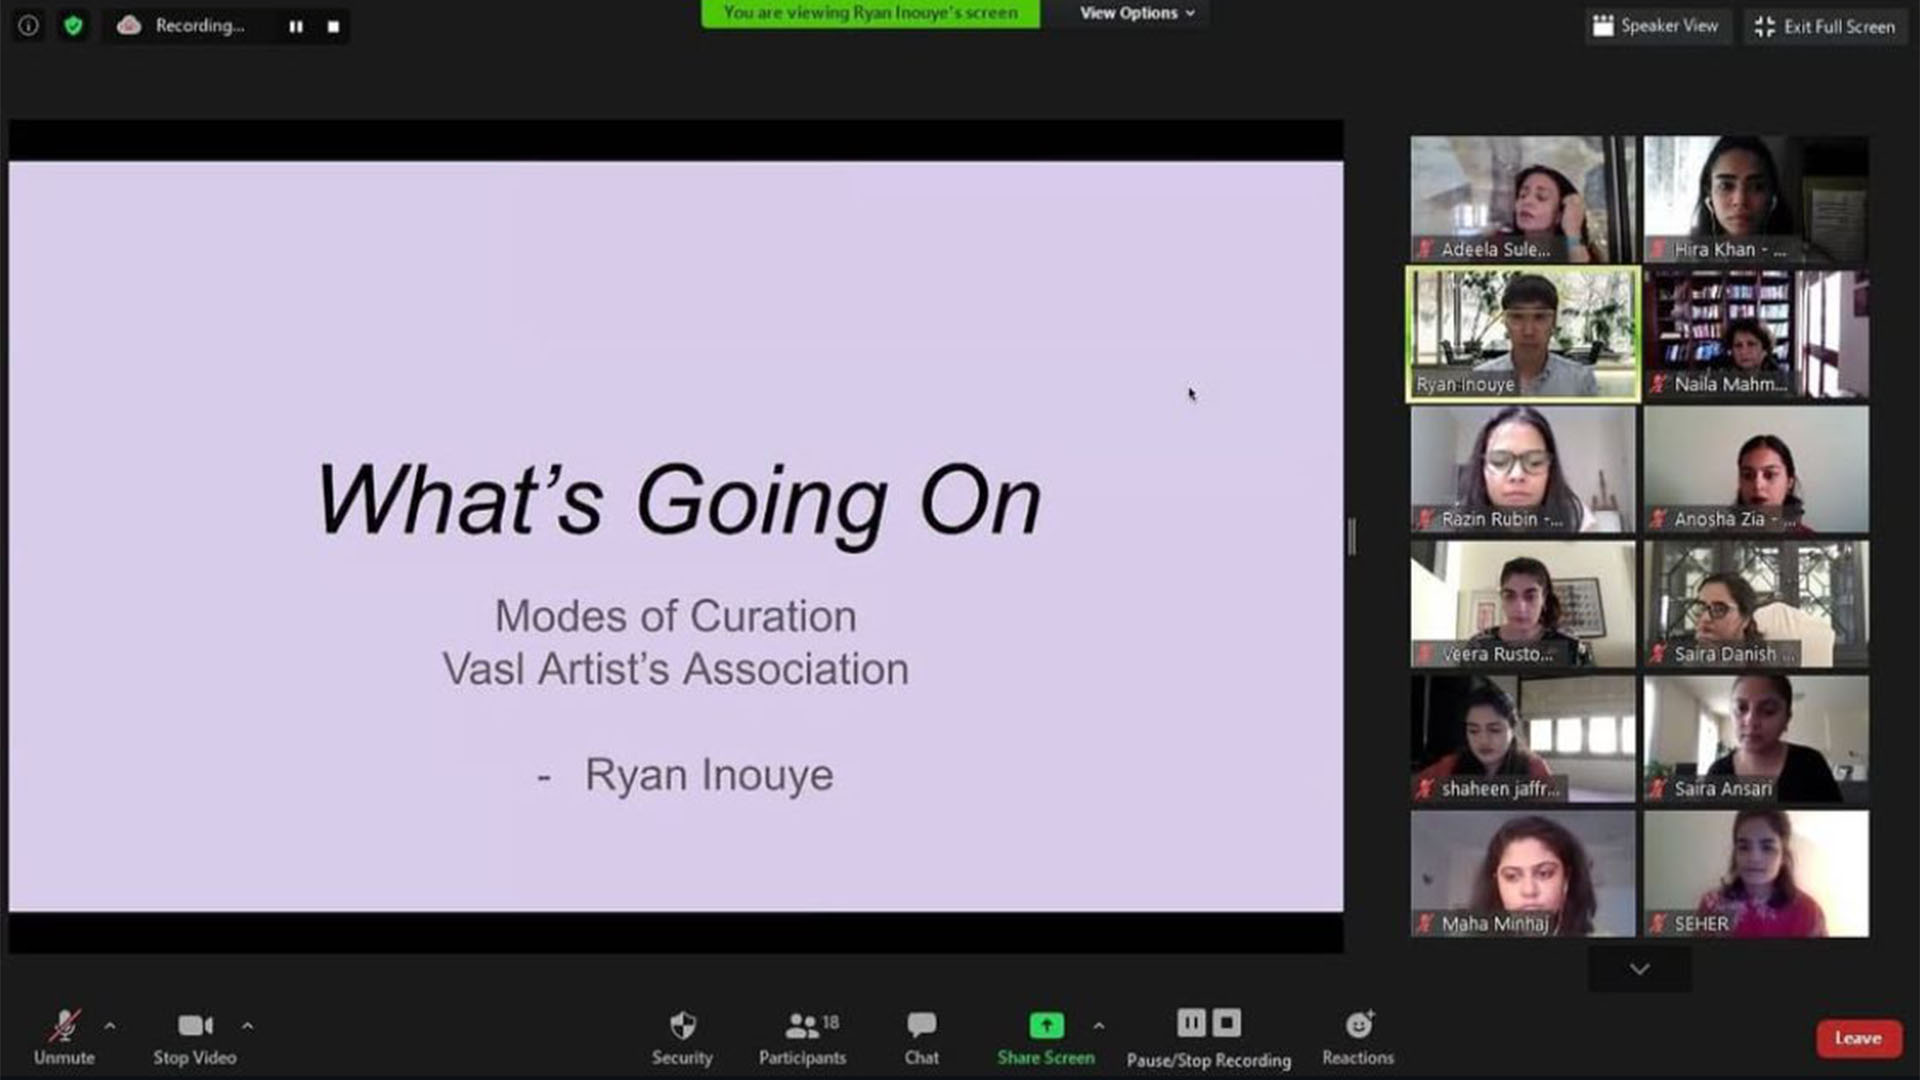The height and width of the screenshot is (1080, 1920).
Task: Select Naila Mahm... video thumbnail
Action: pyautogui.click(x=1756, y=334)
